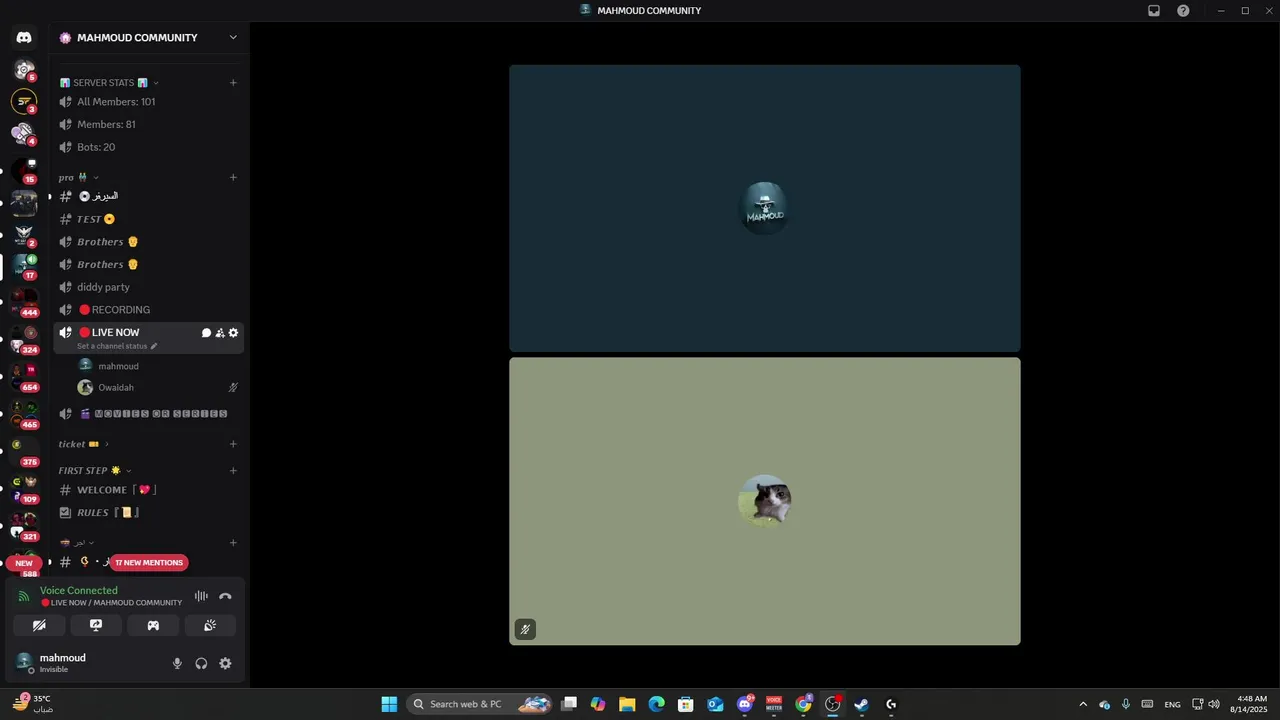Collapse the SERVER STATS category
The image size is (1280, 720).
[109, 83]
